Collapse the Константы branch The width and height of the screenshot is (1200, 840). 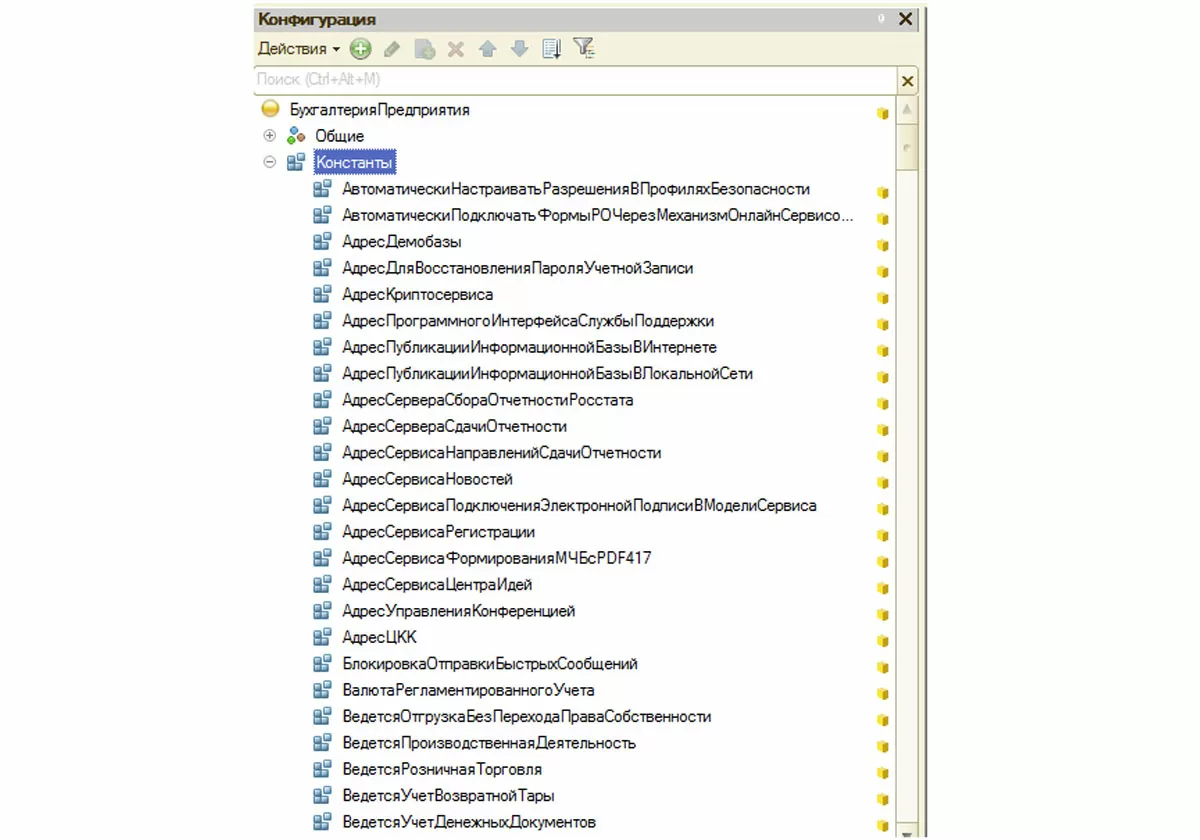269,162
